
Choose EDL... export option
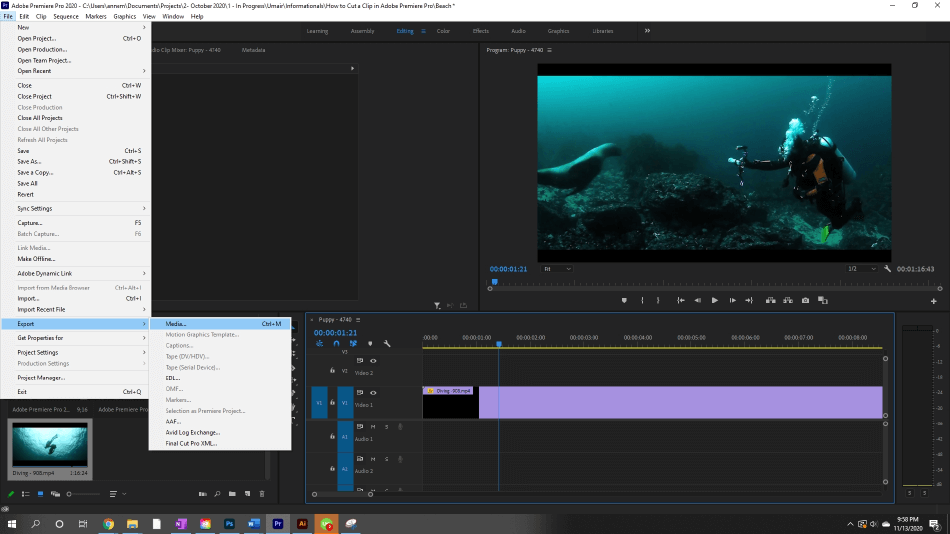pos(220,378)
